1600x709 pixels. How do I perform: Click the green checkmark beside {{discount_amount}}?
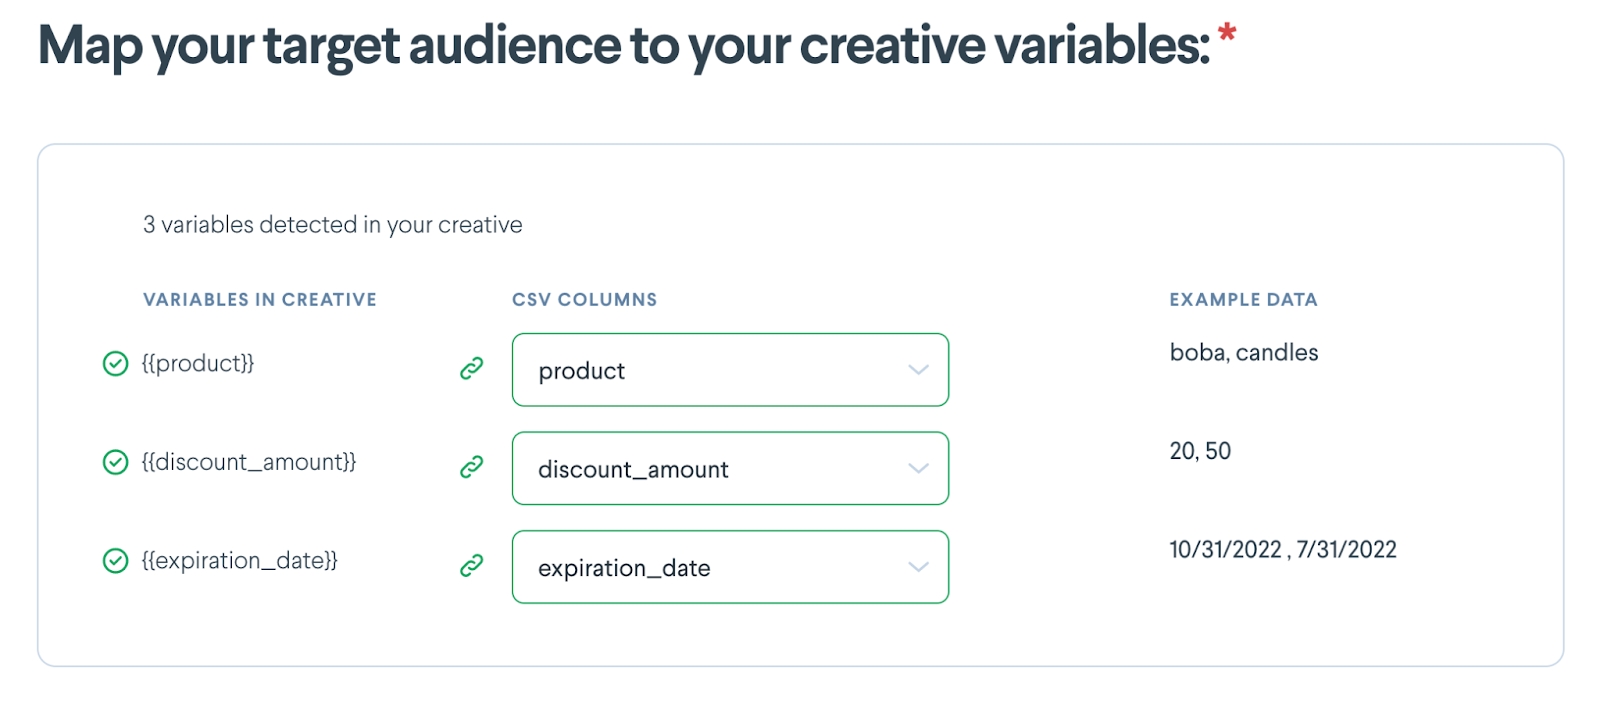click(116, 462)
